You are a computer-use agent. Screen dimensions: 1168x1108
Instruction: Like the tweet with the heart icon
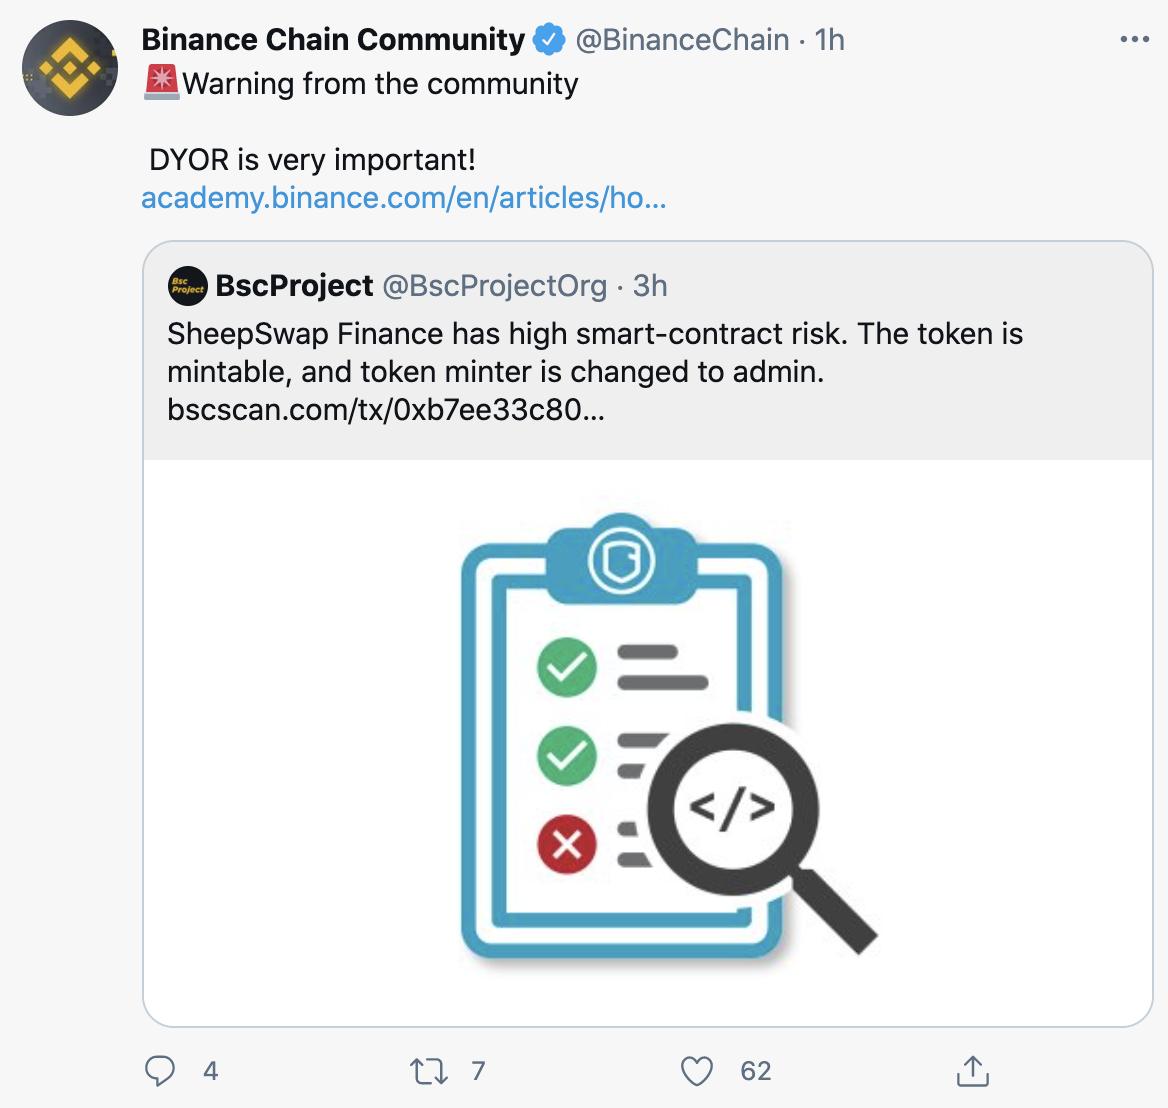pyautogui.click(x=698, y=1070)
